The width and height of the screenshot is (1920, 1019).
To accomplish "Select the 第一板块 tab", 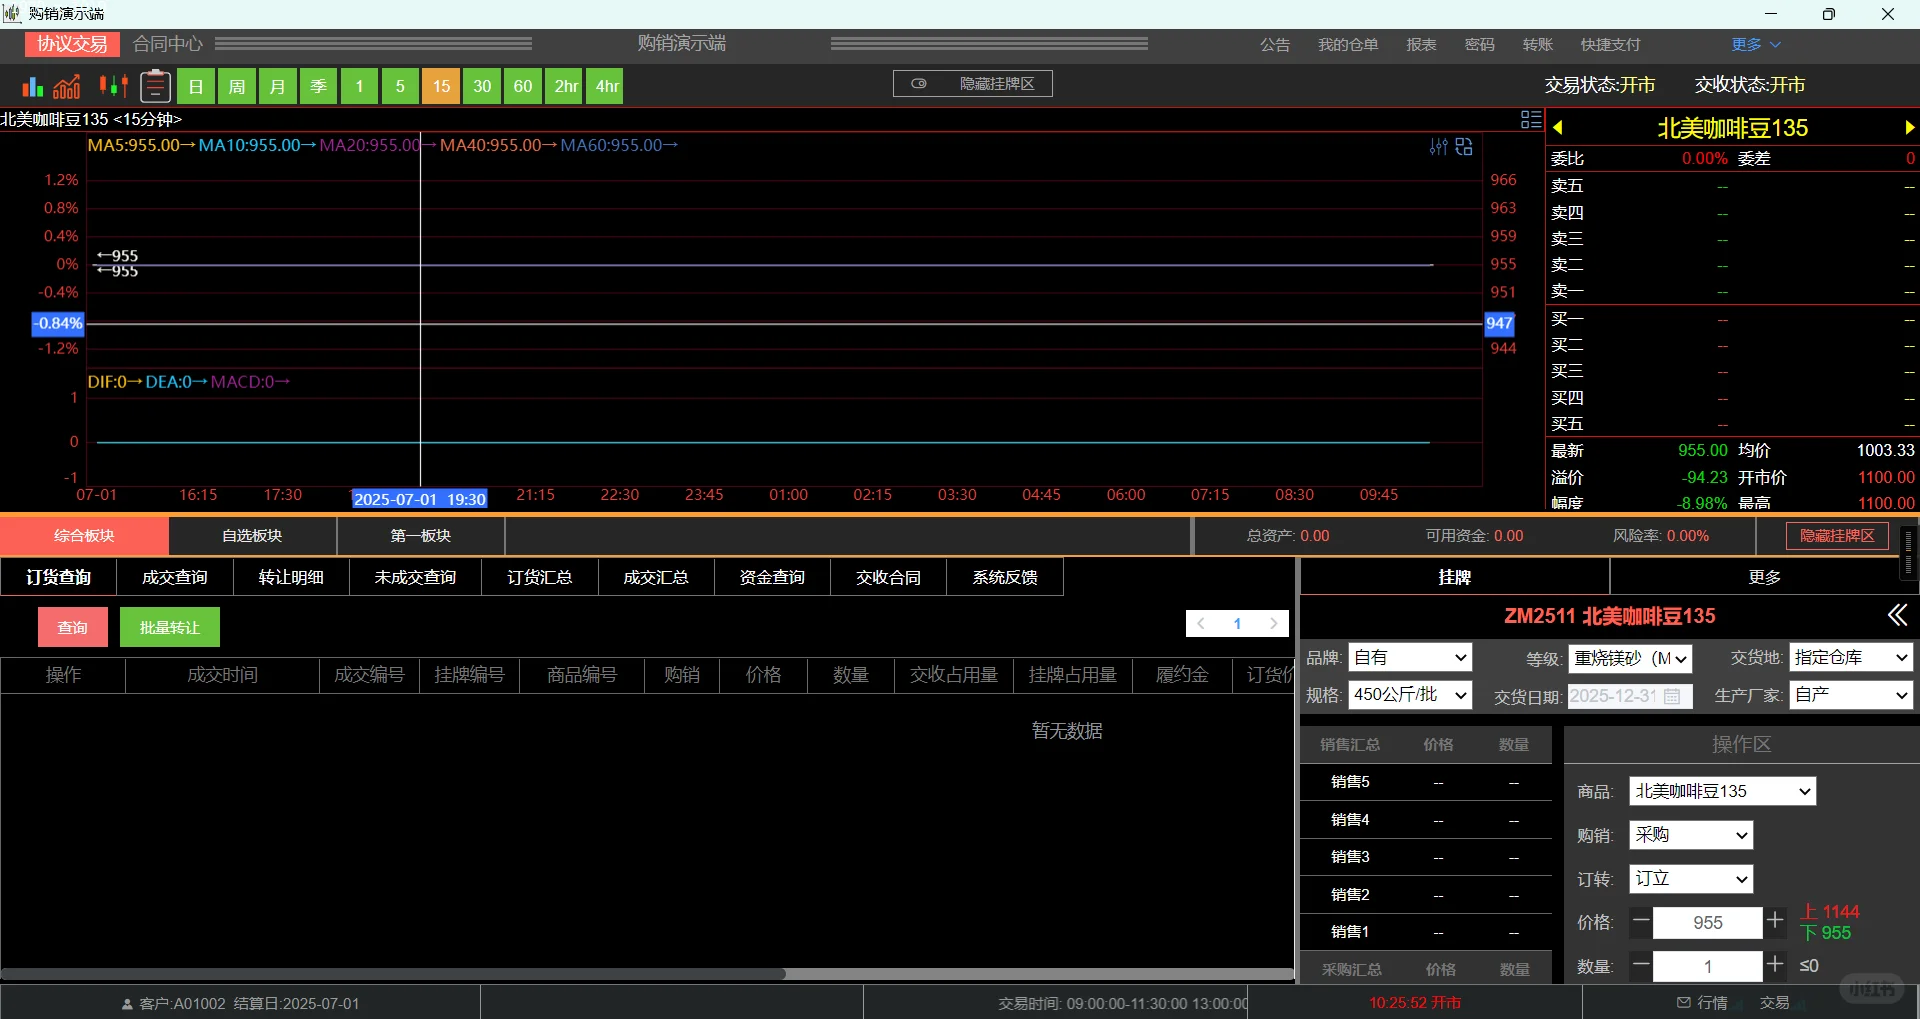I will pyautogui.click(x=421, y=536).
